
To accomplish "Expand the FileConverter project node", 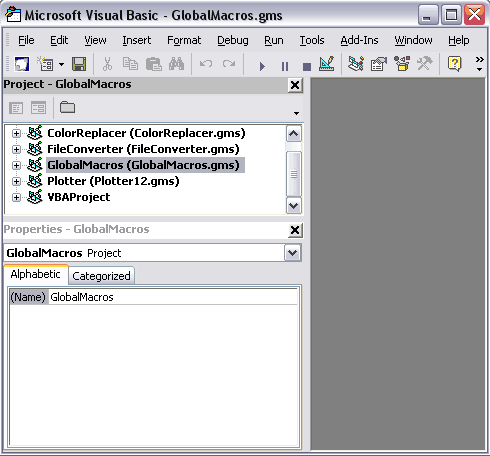I will 16,149.
